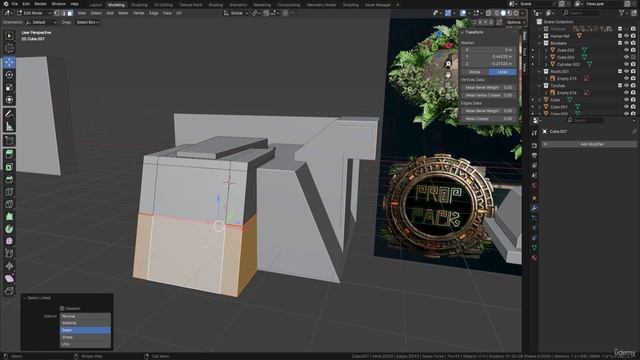Switch to the UV Editing workspace tab
640x360 pixels.
[x=163, y=5]
